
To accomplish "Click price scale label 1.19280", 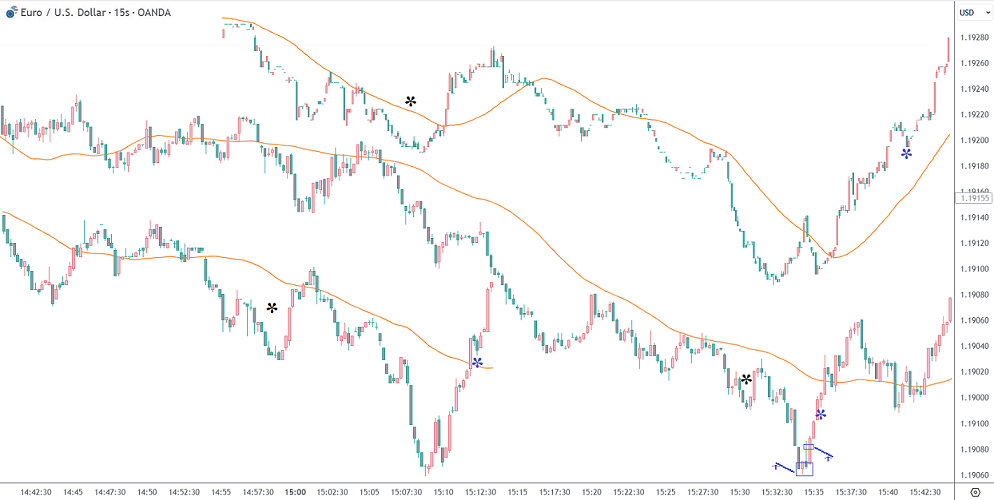I will (x=972, y=37).
